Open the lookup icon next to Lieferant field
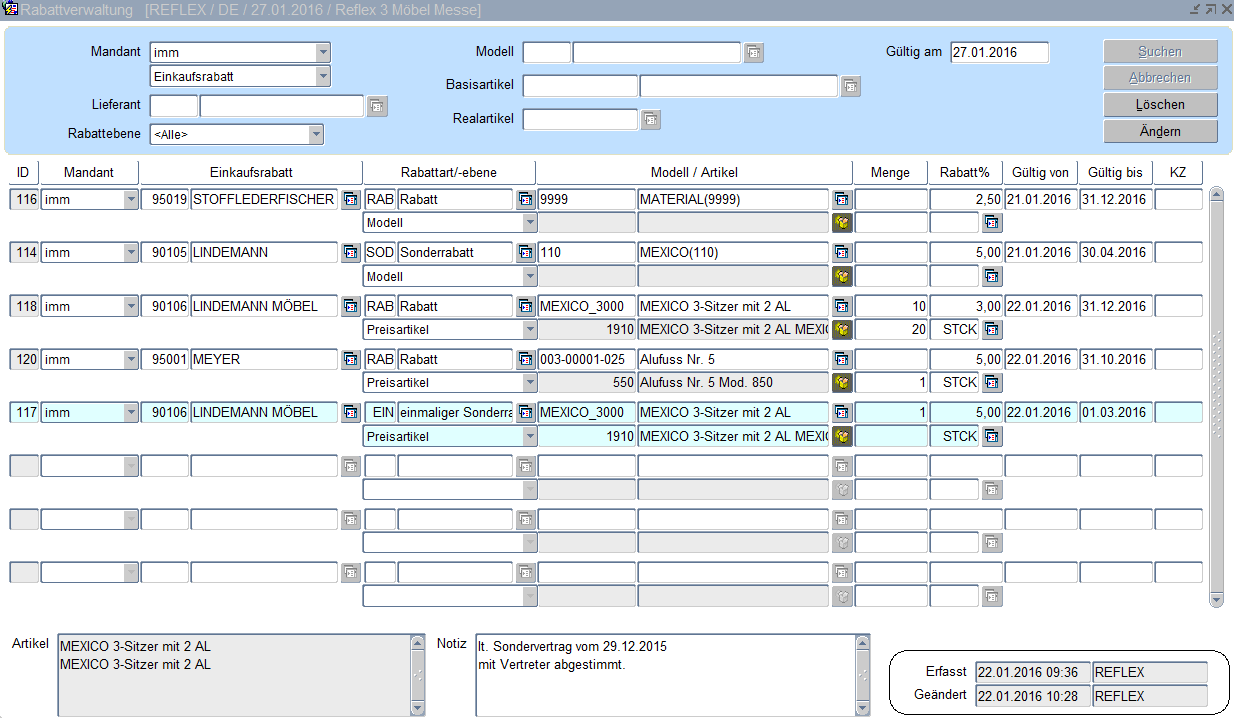1234x718 pixels. (x=377, y=106)
